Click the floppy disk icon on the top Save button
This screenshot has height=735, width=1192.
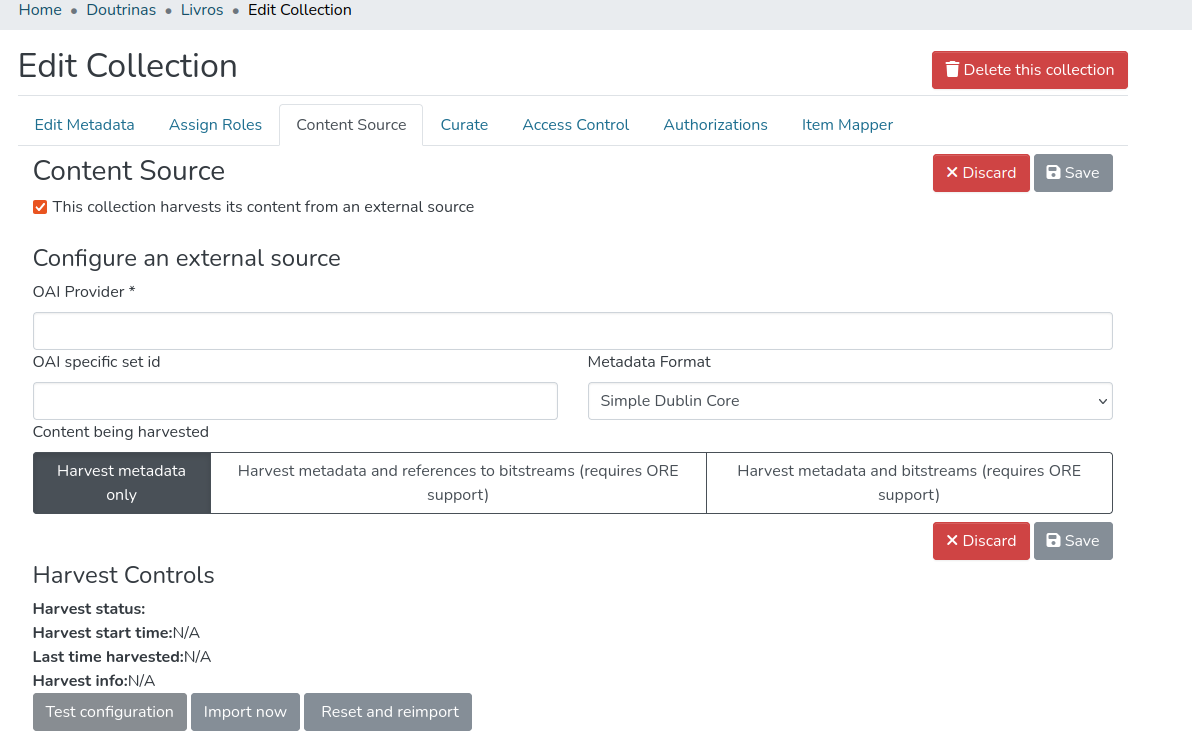point(1053,173)
